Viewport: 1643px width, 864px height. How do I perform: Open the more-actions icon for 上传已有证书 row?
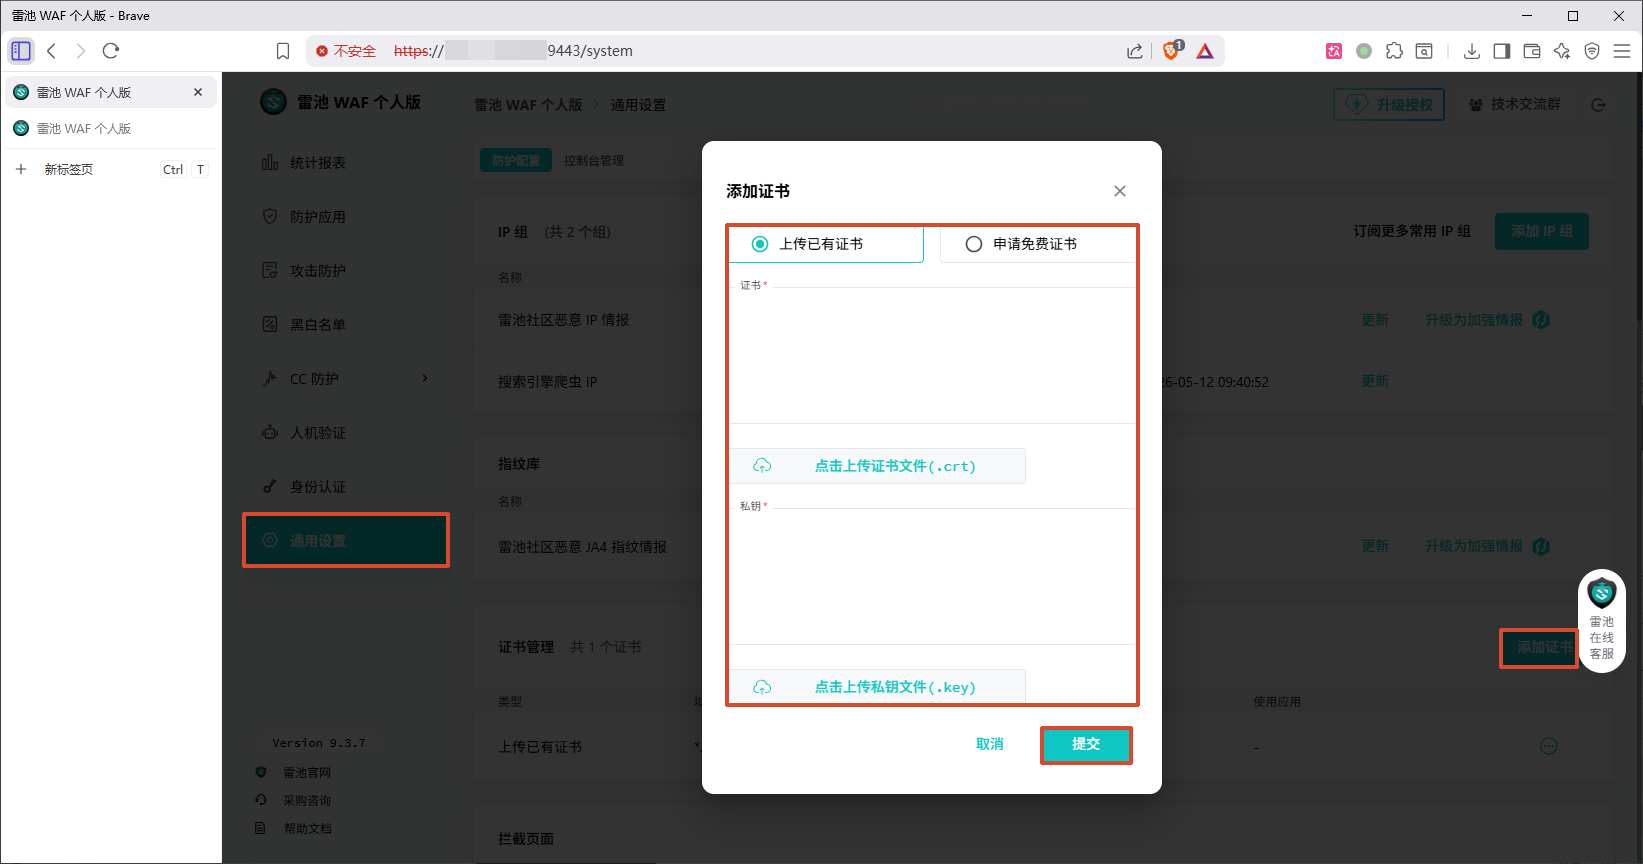(x=1549, y=746)
